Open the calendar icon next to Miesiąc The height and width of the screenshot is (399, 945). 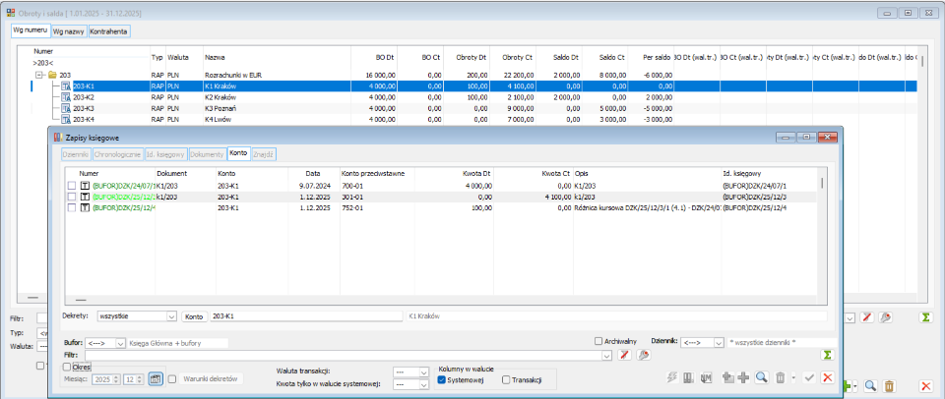(155, 379)
